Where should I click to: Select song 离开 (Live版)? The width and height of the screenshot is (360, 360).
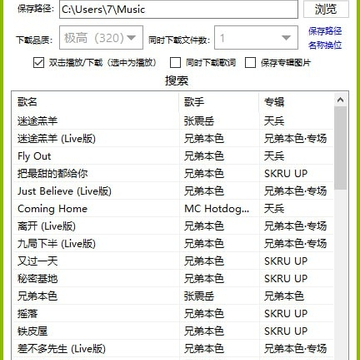click(x=47, y=226)
